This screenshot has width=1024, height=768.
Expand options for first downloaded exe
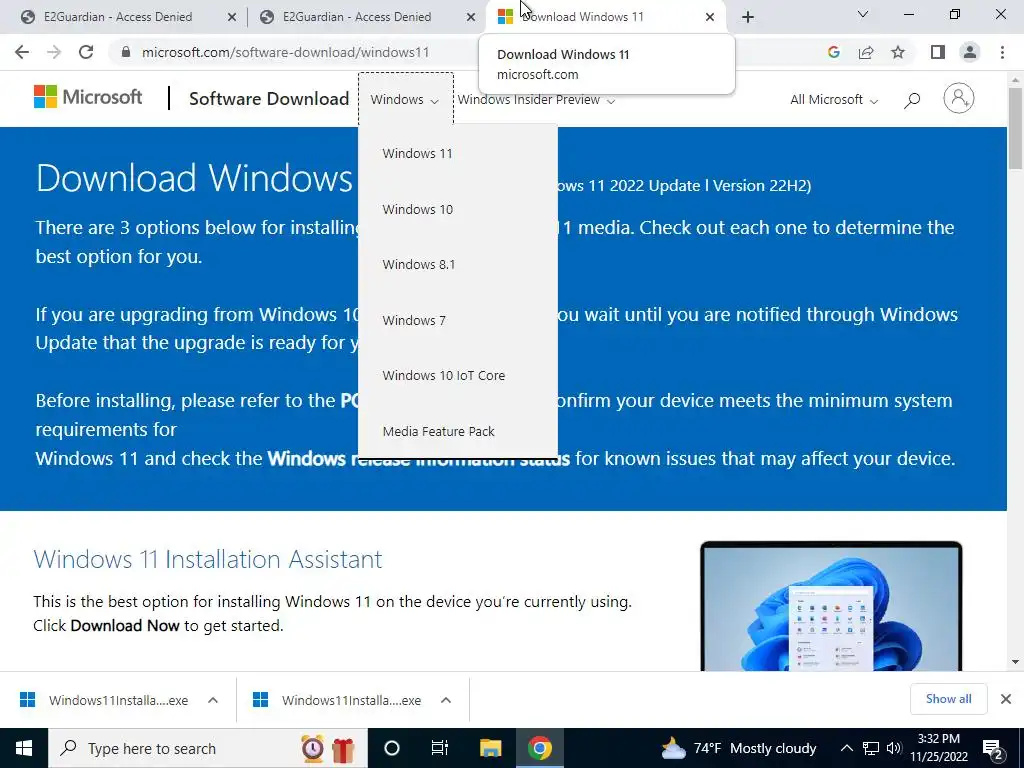pyautogui.click(x=213, y=700)
